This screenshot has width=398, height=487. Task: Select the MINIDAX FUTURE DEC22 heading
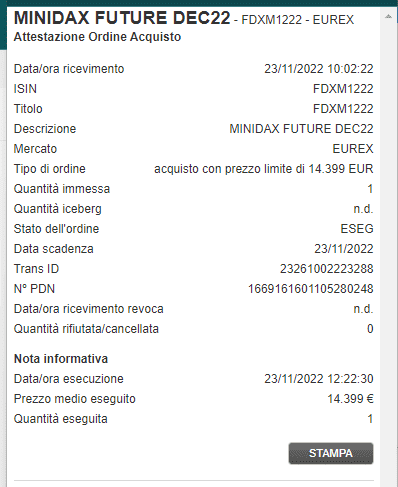[x=122, y=18]
